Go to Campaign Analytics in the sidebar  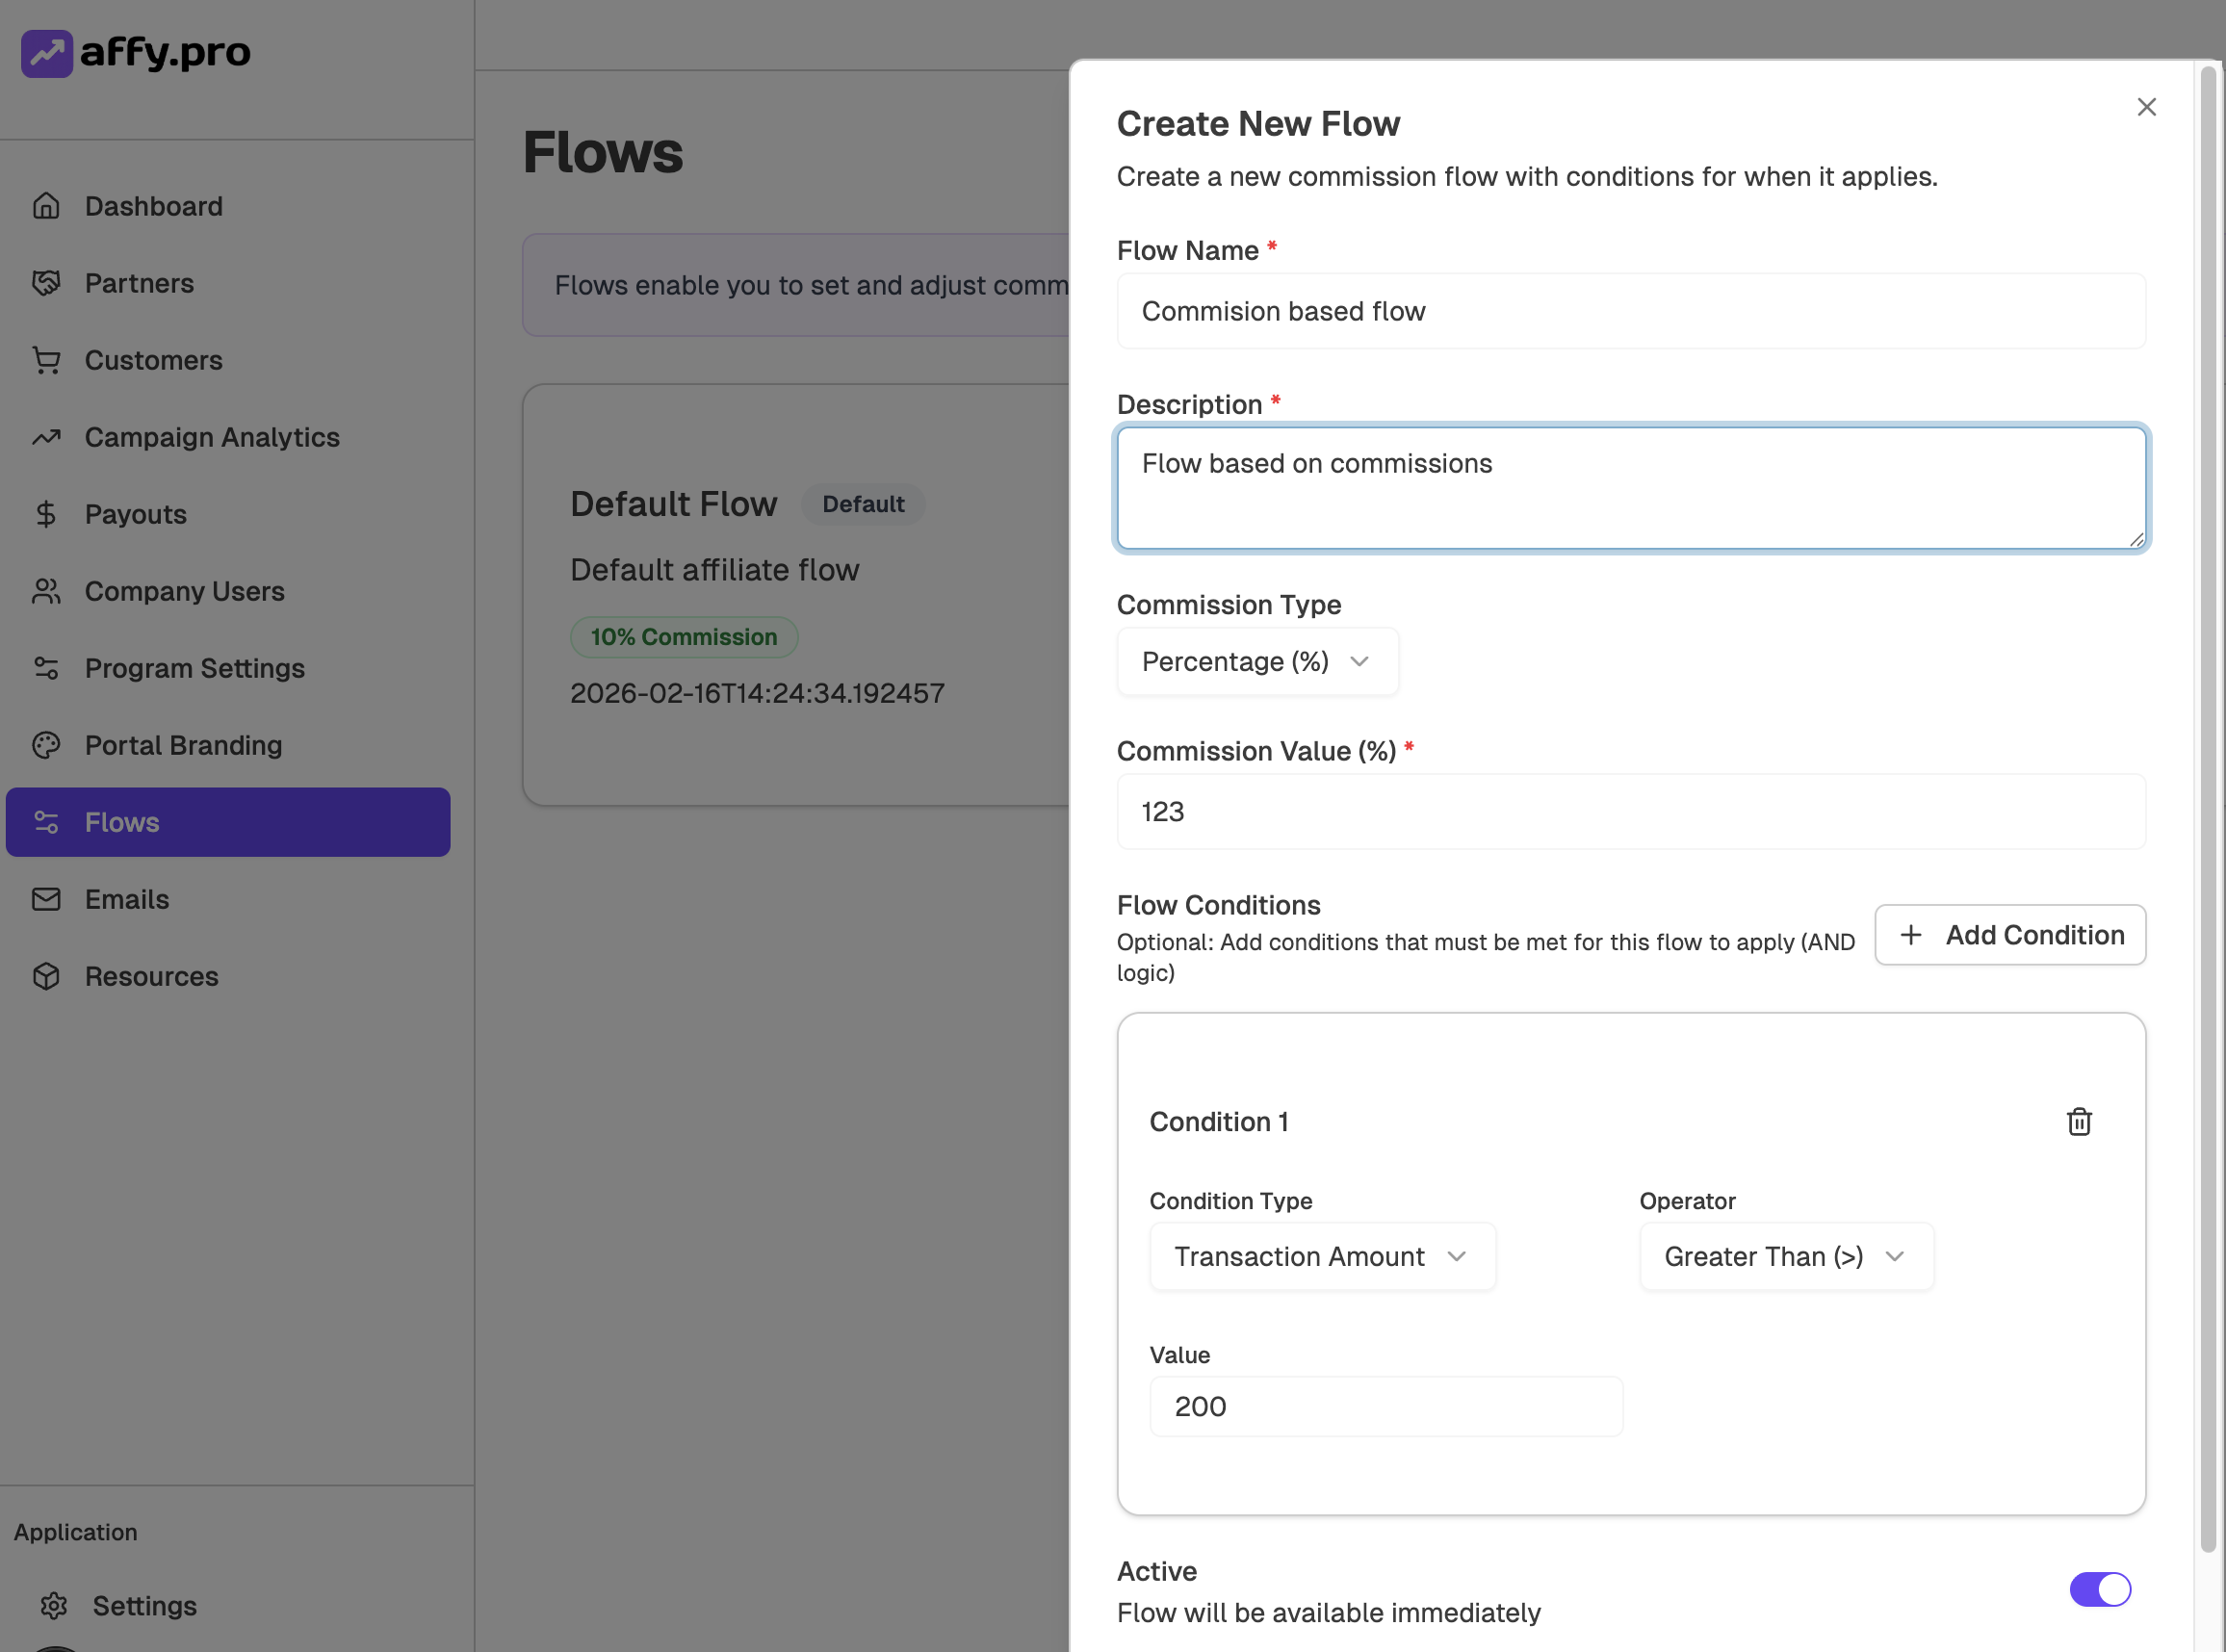pyautogui.click(x=212, y=437)
